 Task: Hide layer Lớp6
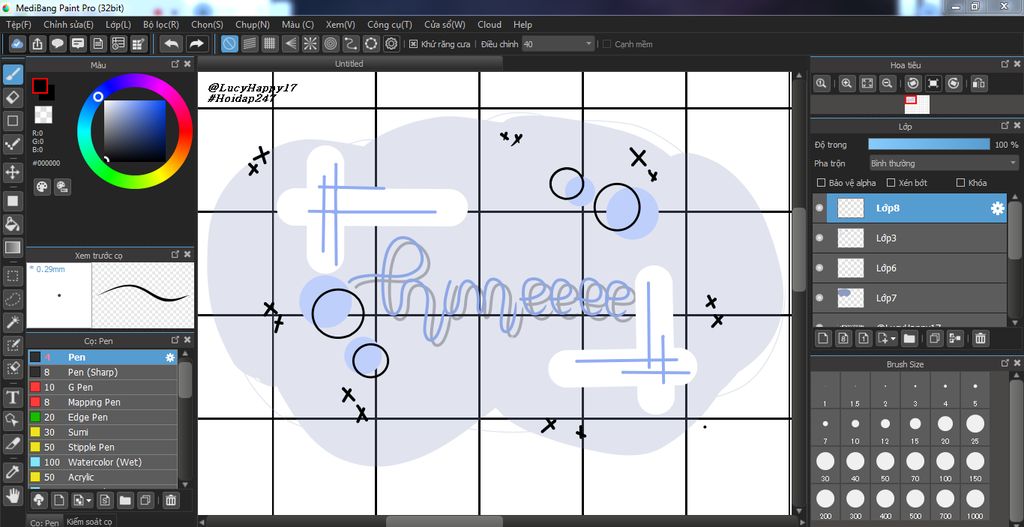click(820, 268)
